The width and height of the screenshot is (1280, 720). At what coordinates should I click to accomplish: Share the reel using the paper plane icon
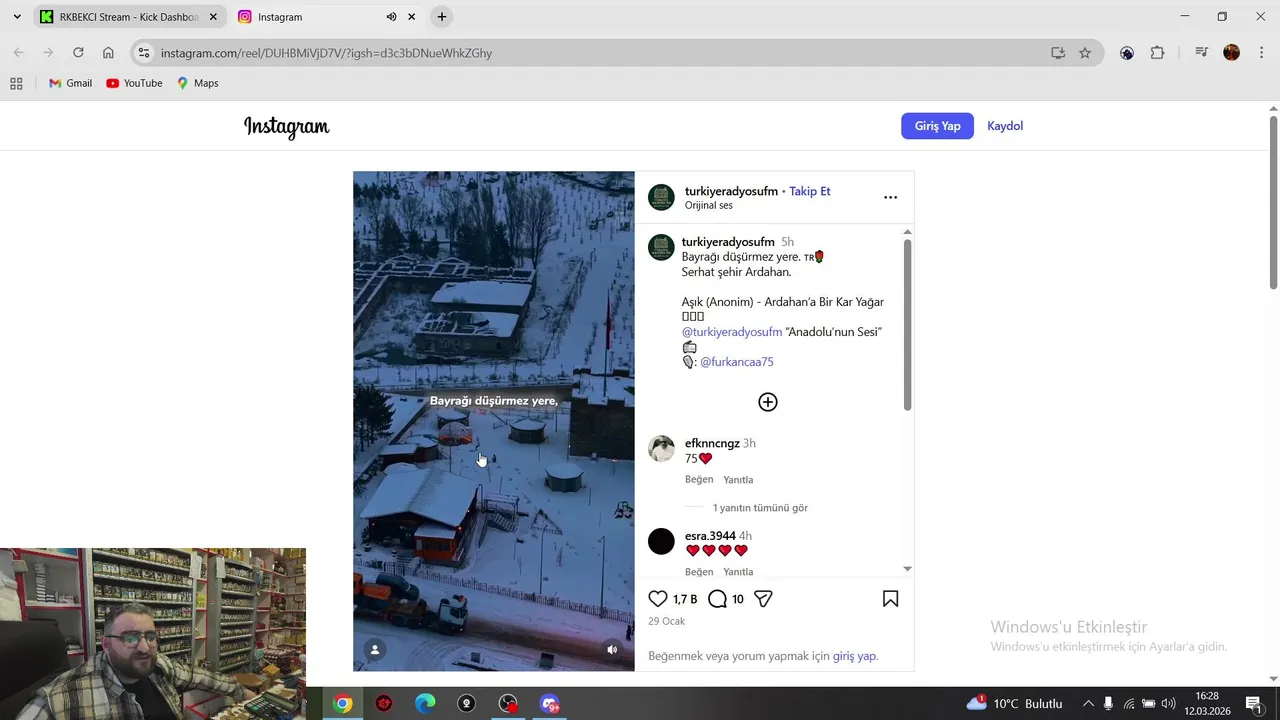[x=763, y=599]
